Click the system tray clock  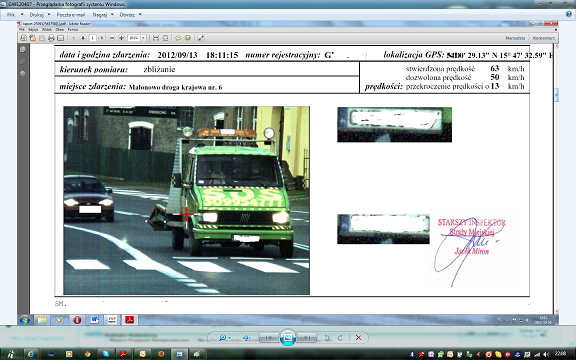560,354
